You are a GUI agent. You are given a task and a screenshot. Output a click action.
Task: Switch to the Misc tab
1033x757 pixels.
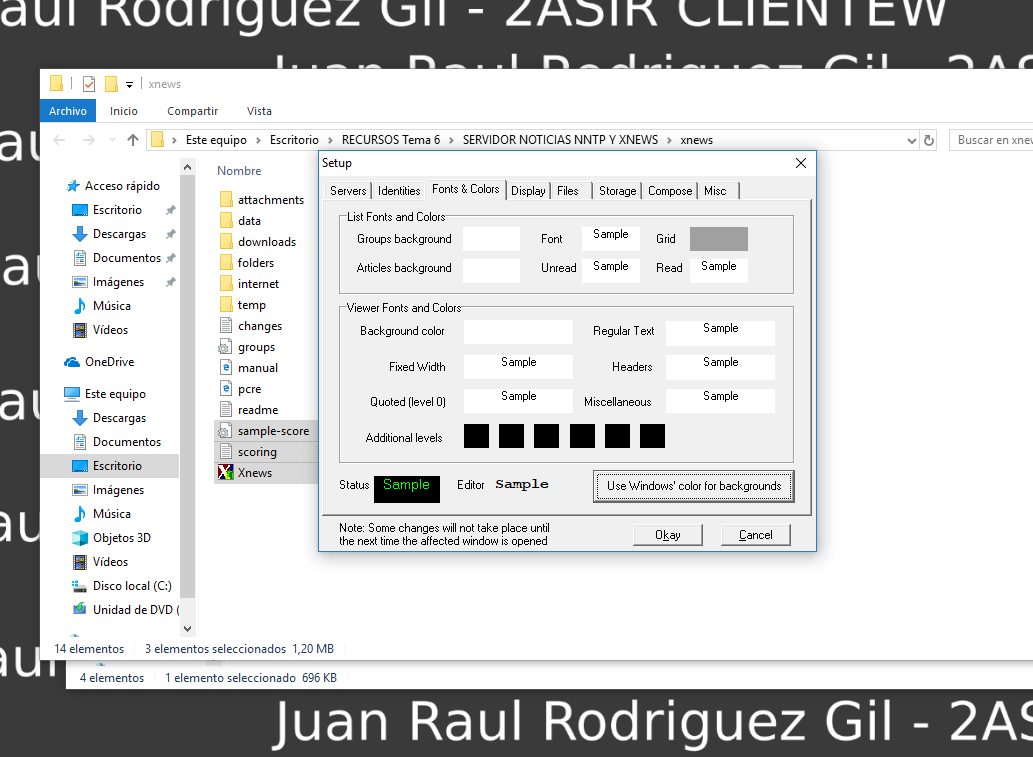[x=715, y=191]
